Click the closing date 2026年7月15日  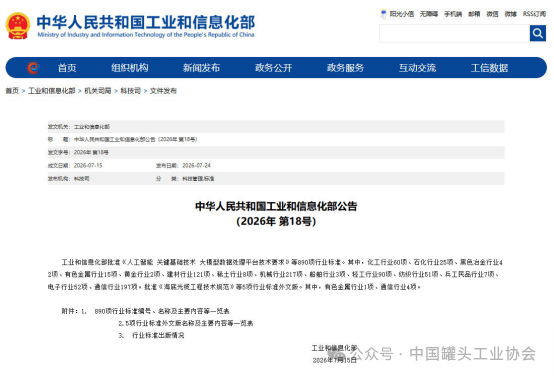pyautogui.click(x=334, y=360)
